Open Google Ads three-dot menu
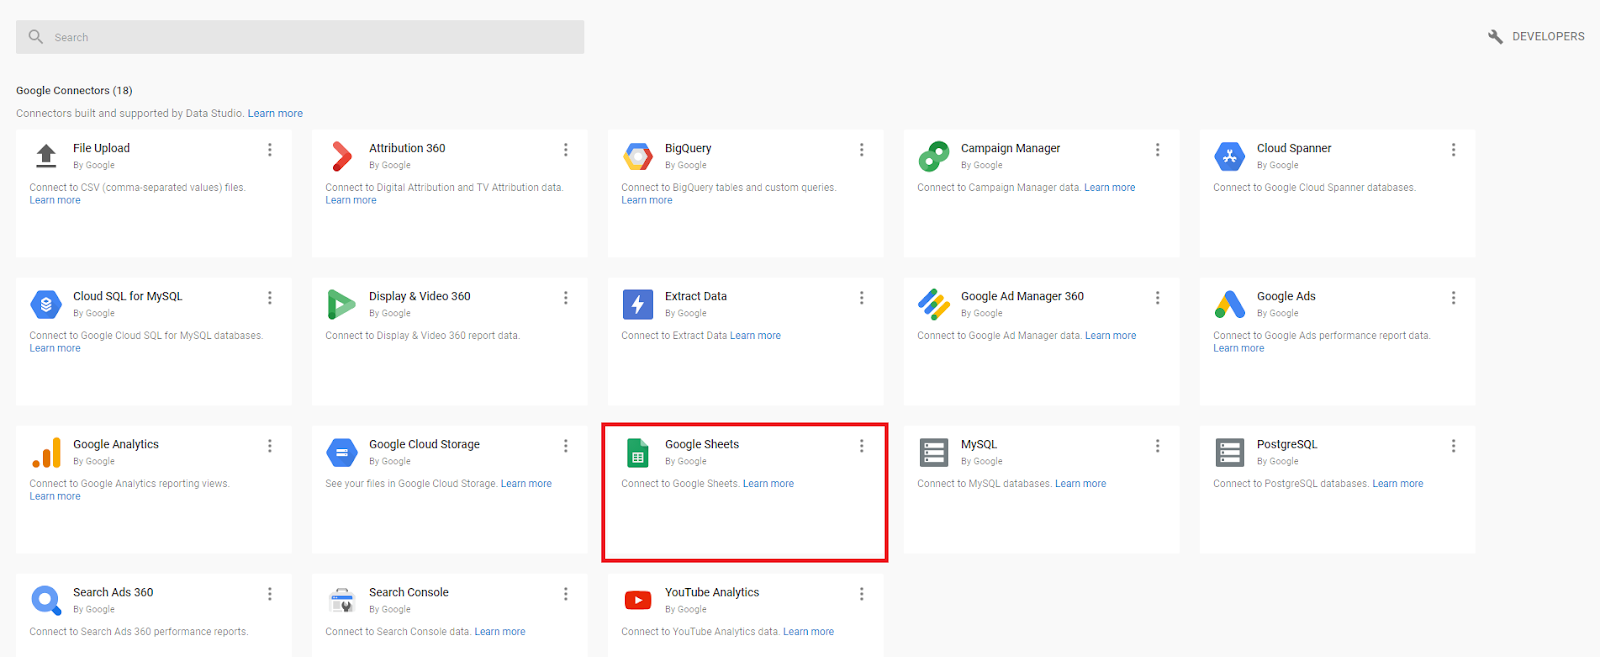 click(1453, 297)
